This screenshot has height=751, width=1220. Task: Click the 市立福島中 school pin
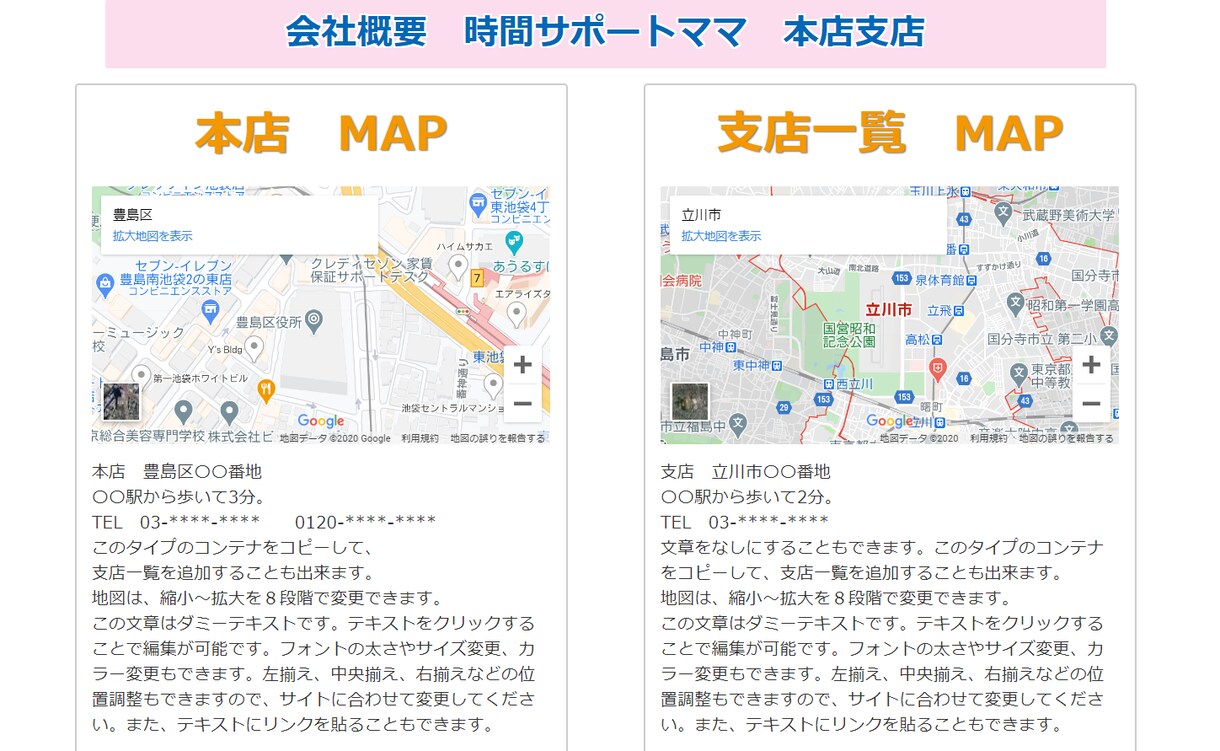pyautogui.click(x=738, y=424)
